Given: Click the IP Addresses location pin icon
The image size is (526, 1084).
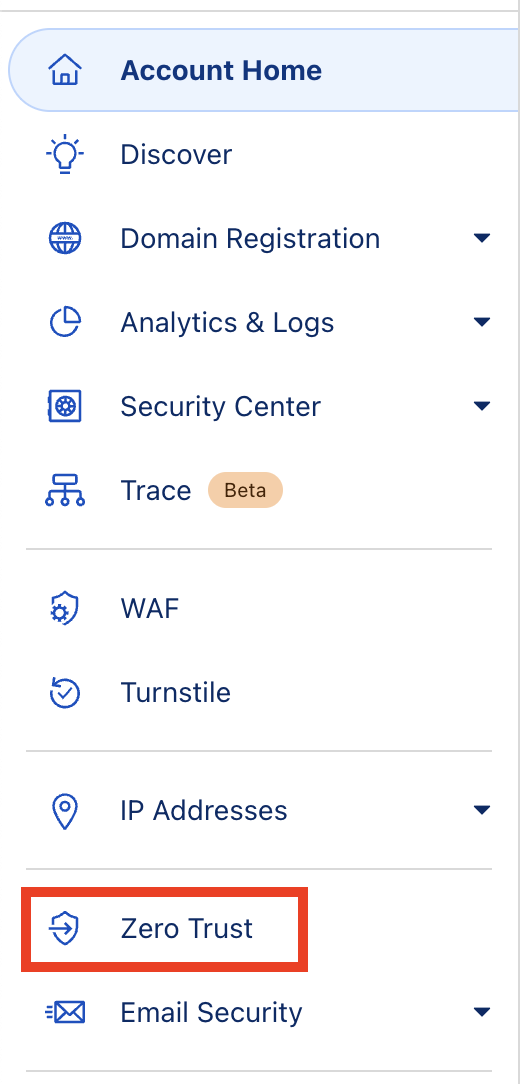Looking at the screenshot, I should [x=65, y=811].
